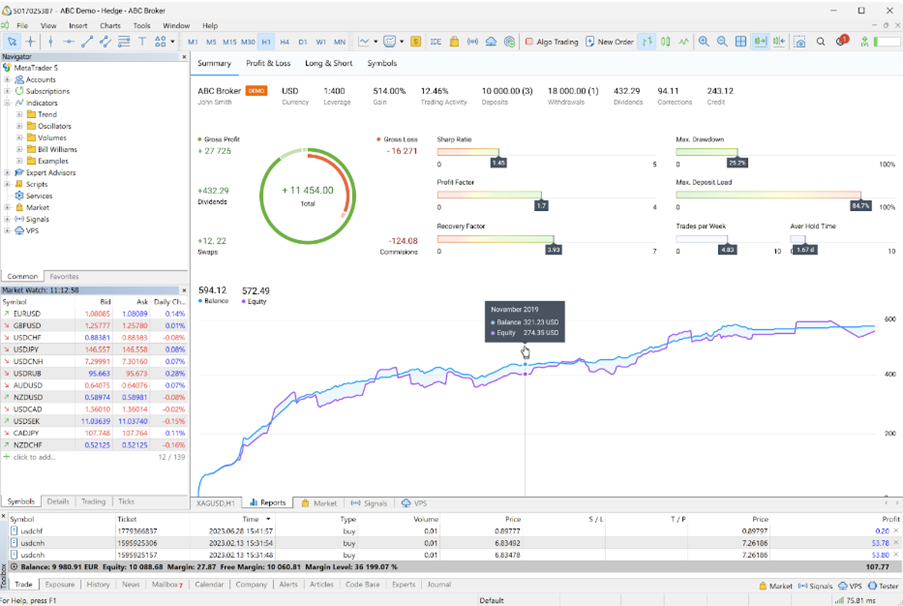Select the crosshair cursor tool
Image resolution: width=903 pixels, height=606 pixels.
31,42
